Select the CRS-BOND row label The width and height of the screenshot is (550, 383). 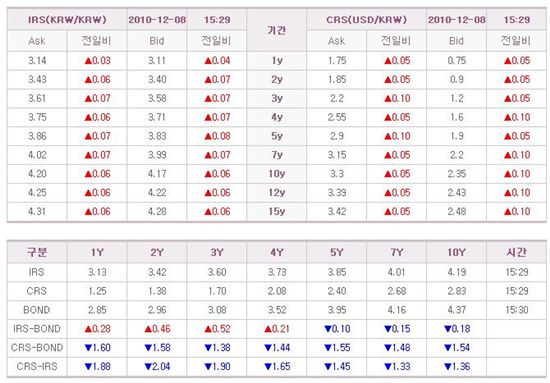[x=37, y=348]
